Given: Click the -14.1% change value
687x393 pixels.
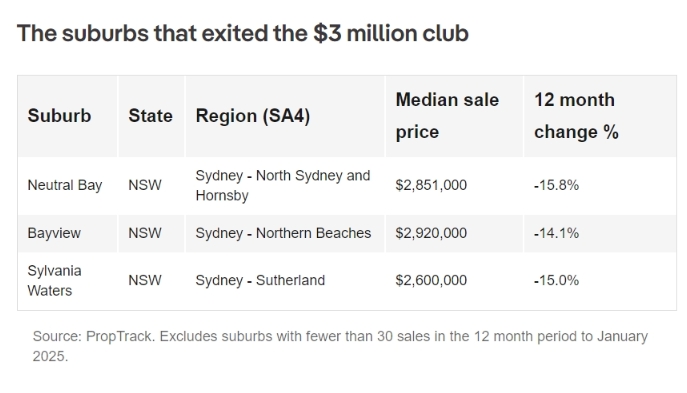Looking at the screenshot, I should click(556, 233).
